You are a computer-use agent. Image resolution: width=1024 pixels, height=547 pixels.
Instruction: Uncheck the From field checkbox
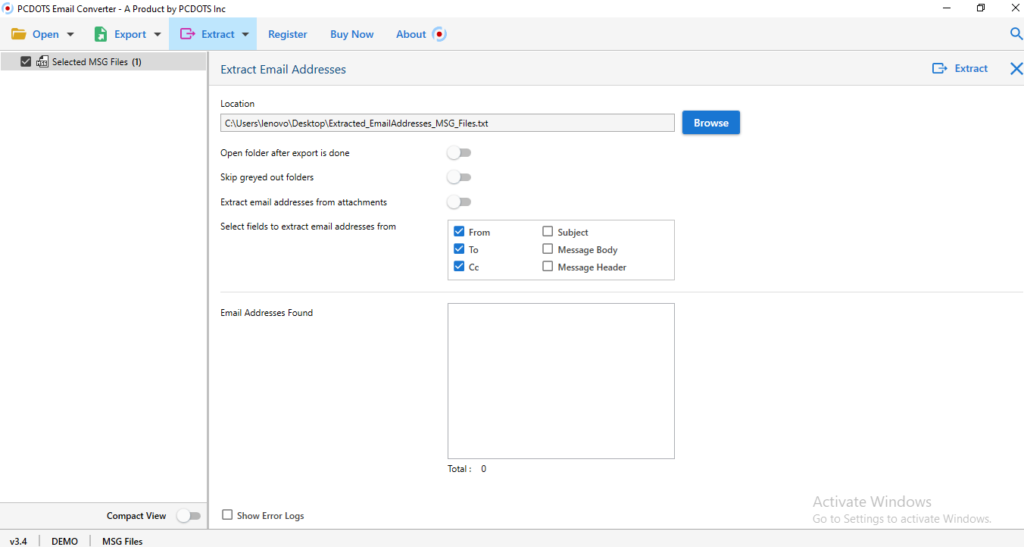pyautogui.click(x=459, y=232)
